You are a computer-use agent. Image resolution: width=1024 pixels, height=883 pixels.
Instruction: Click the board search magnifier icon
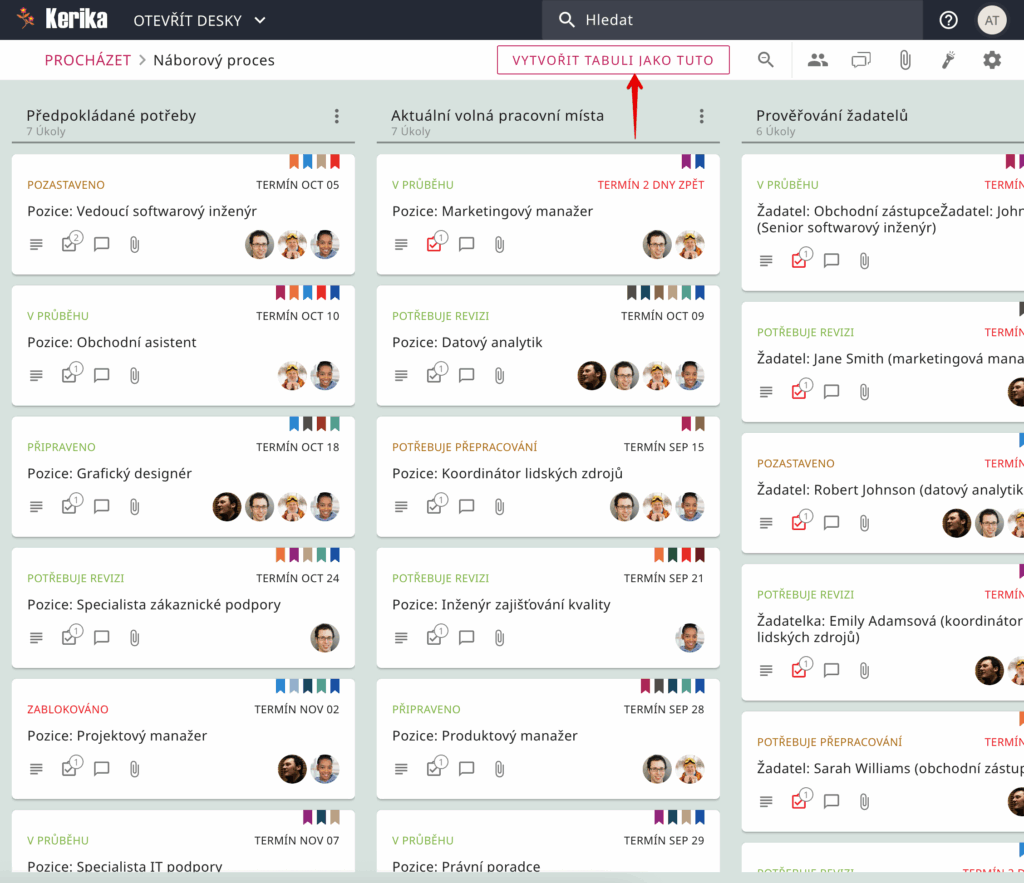(766, 60)
